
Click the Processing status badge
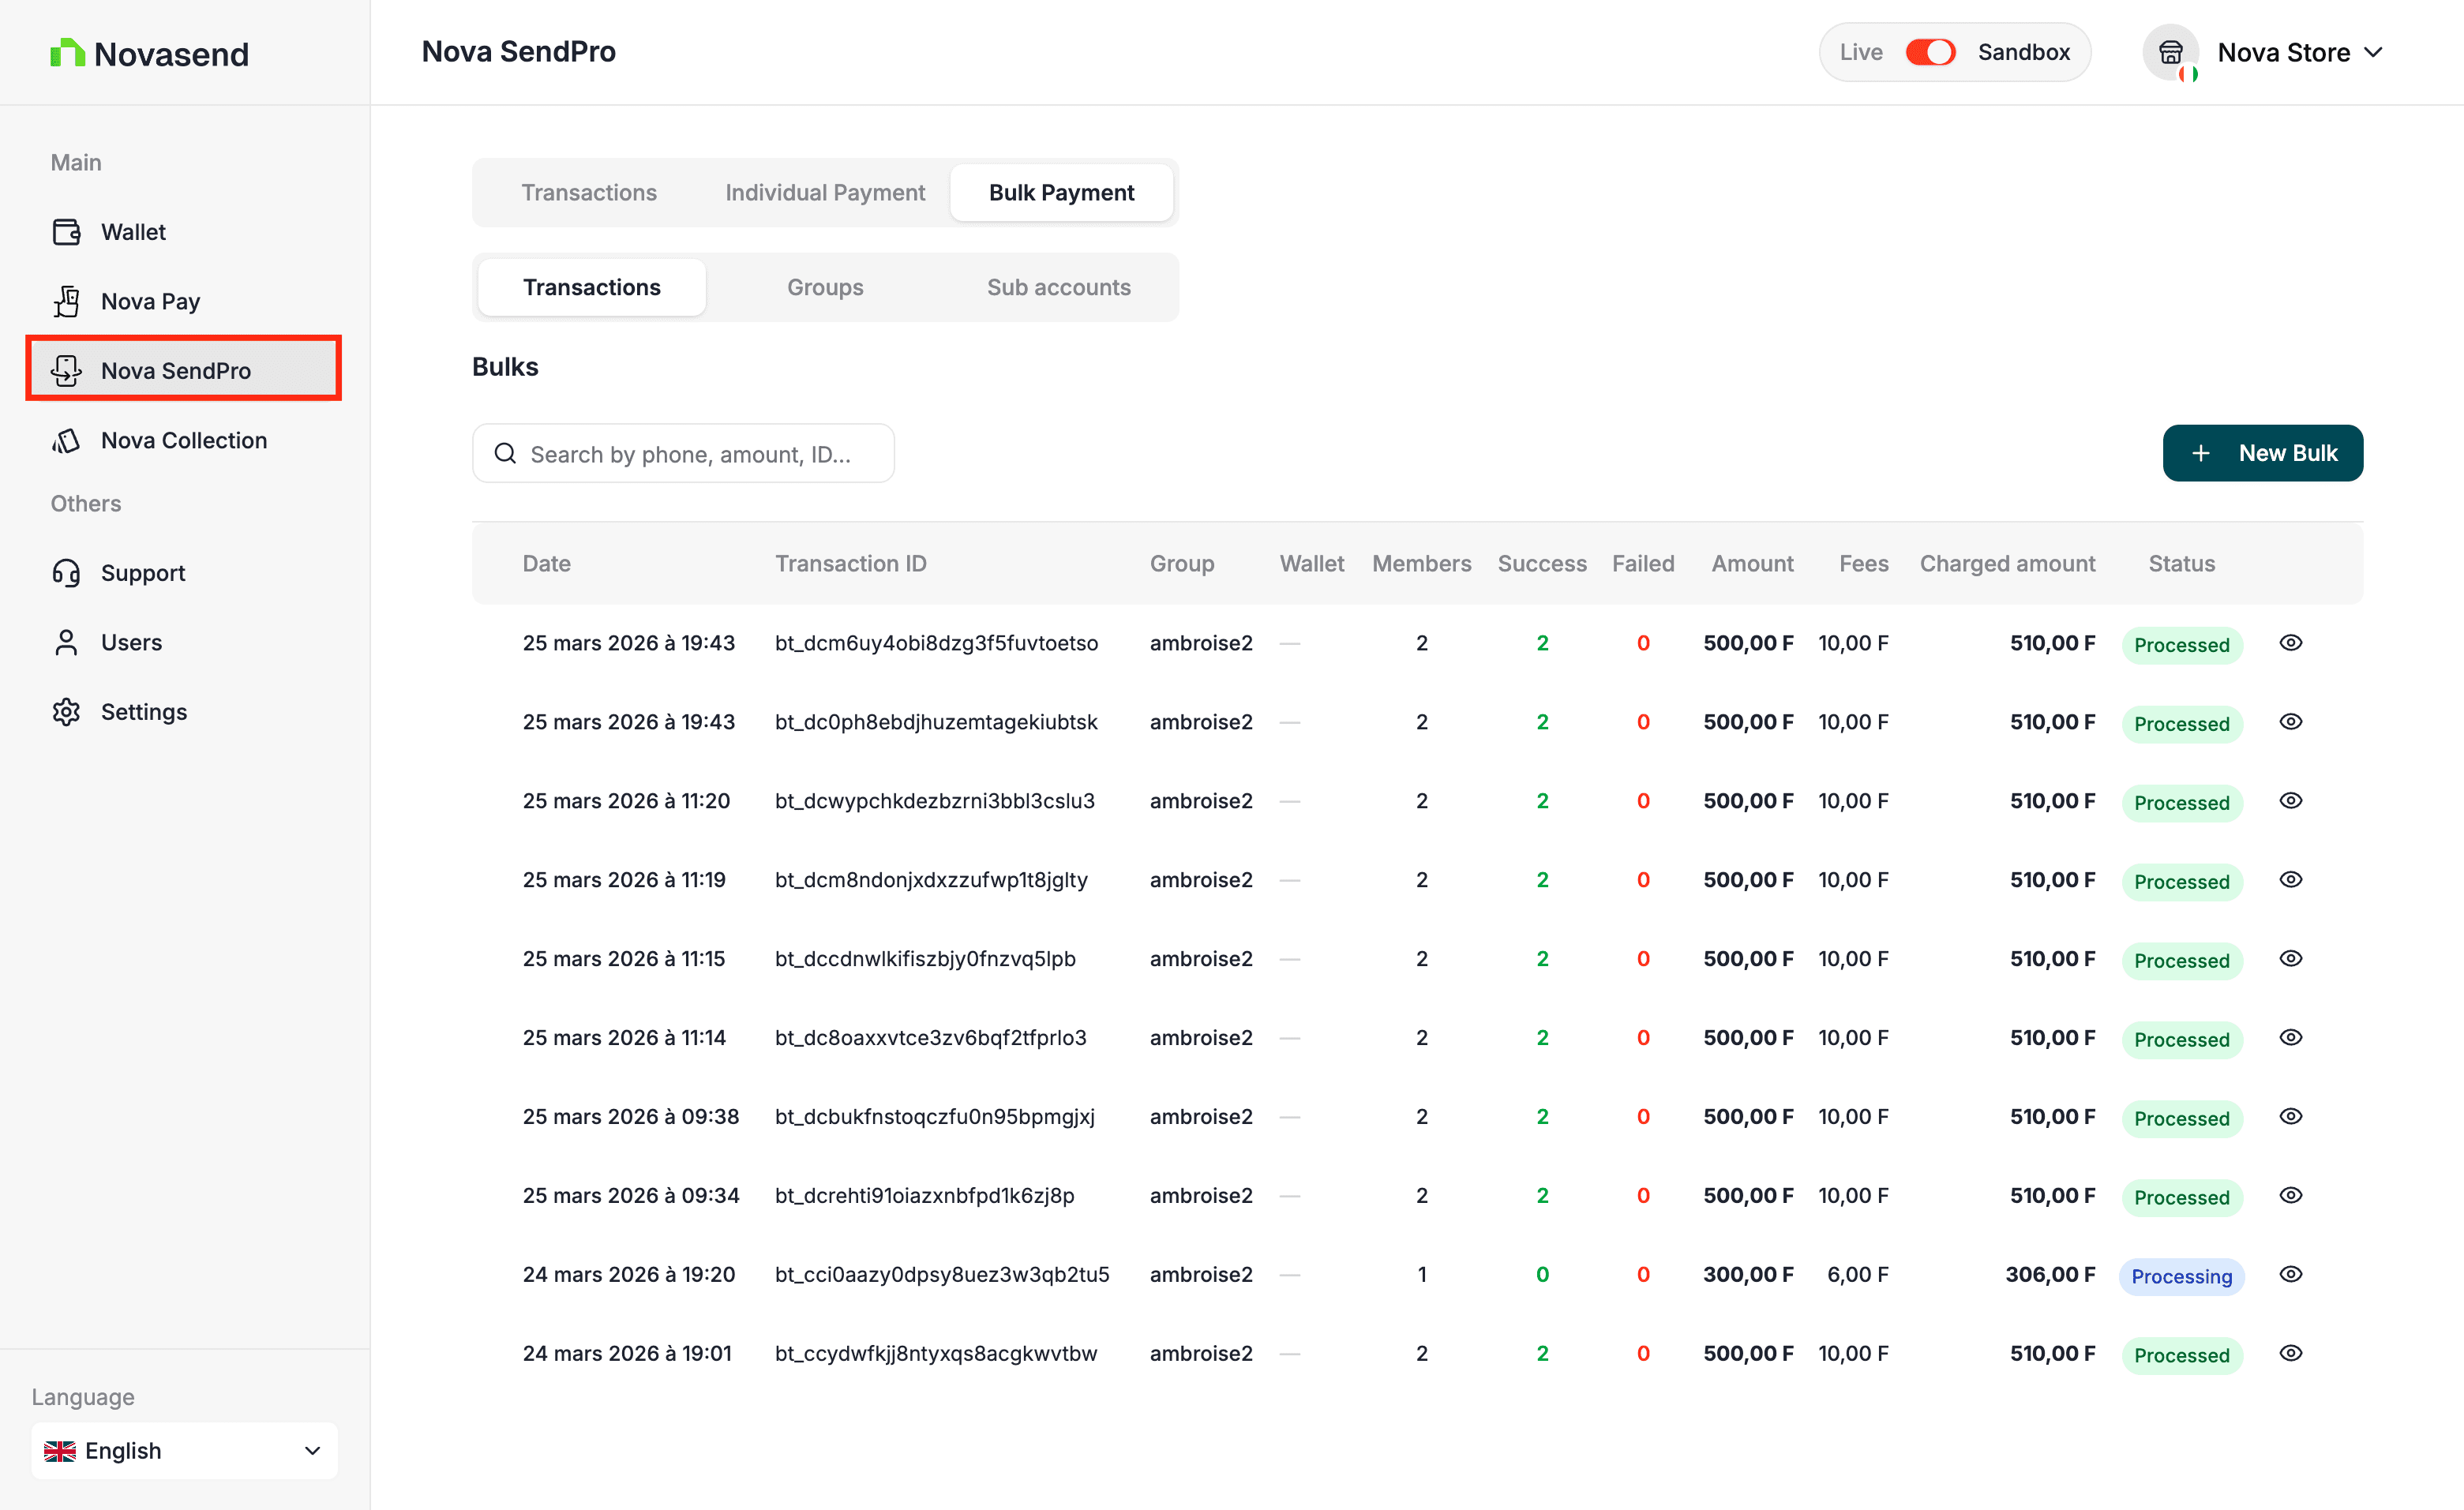(x=2181, y=1276)
